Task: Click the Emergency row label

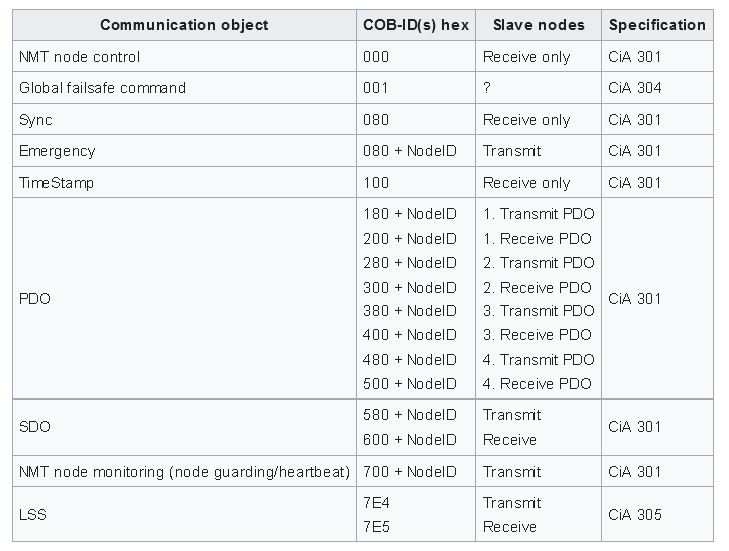Action: pyautogui.click(x=57, y=151)
